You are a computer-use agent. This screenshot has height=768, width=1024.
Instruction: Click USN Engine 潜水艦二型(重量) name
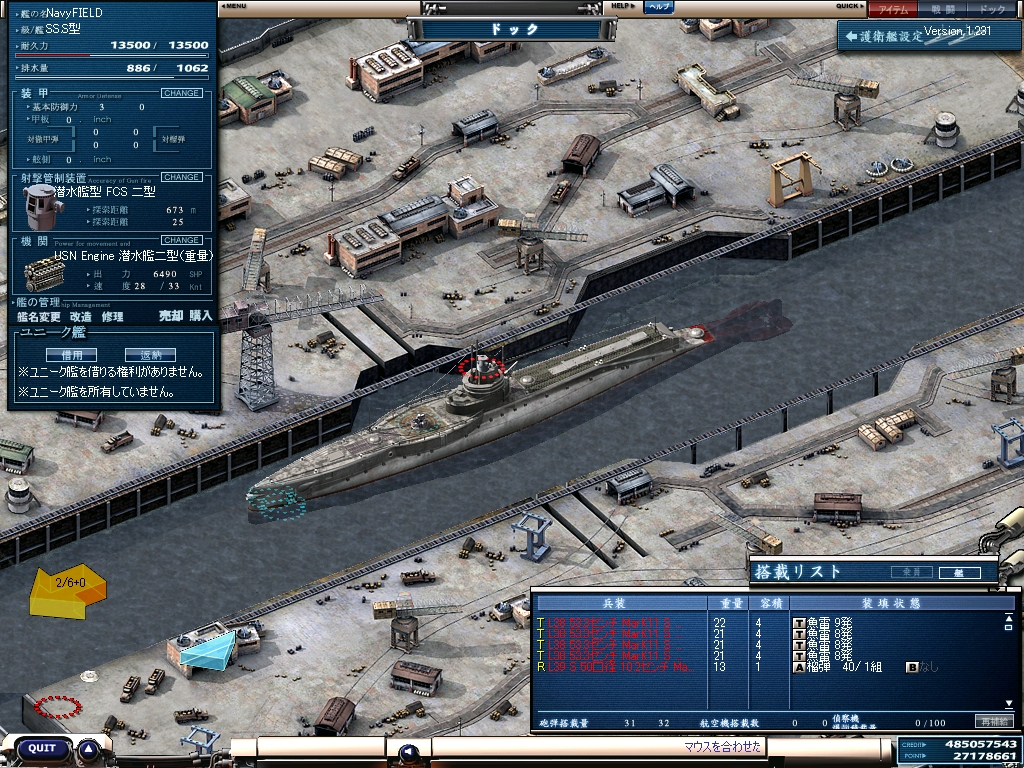(x=133, y=256)
